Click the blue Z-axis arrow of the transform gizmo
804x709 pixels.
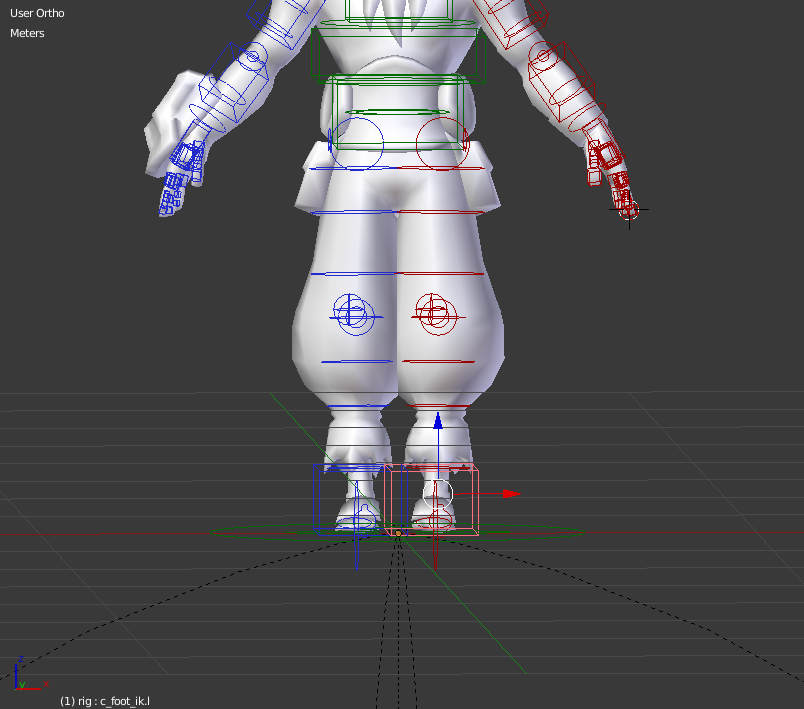click(438, 421)
